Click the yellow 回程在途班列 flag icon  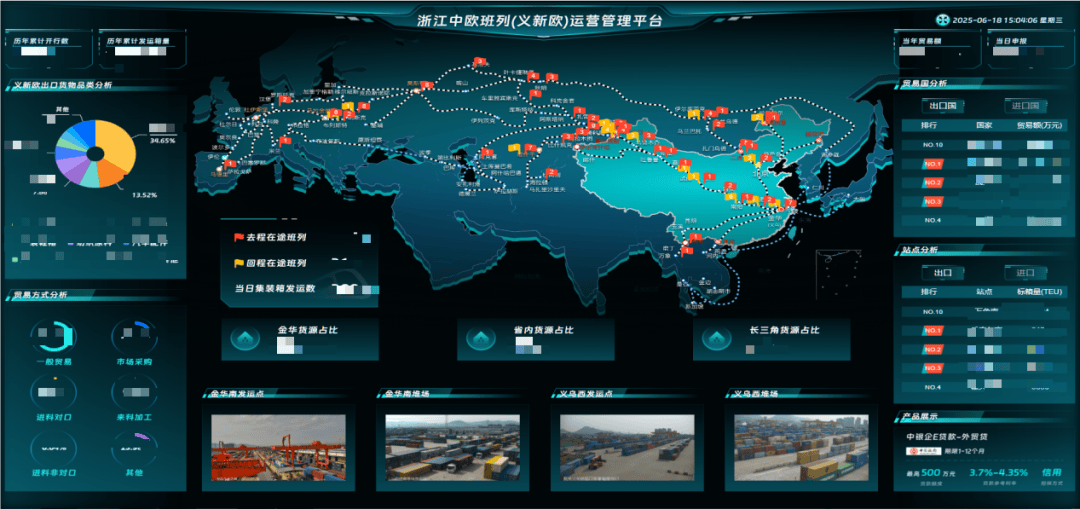coord(238,264)
